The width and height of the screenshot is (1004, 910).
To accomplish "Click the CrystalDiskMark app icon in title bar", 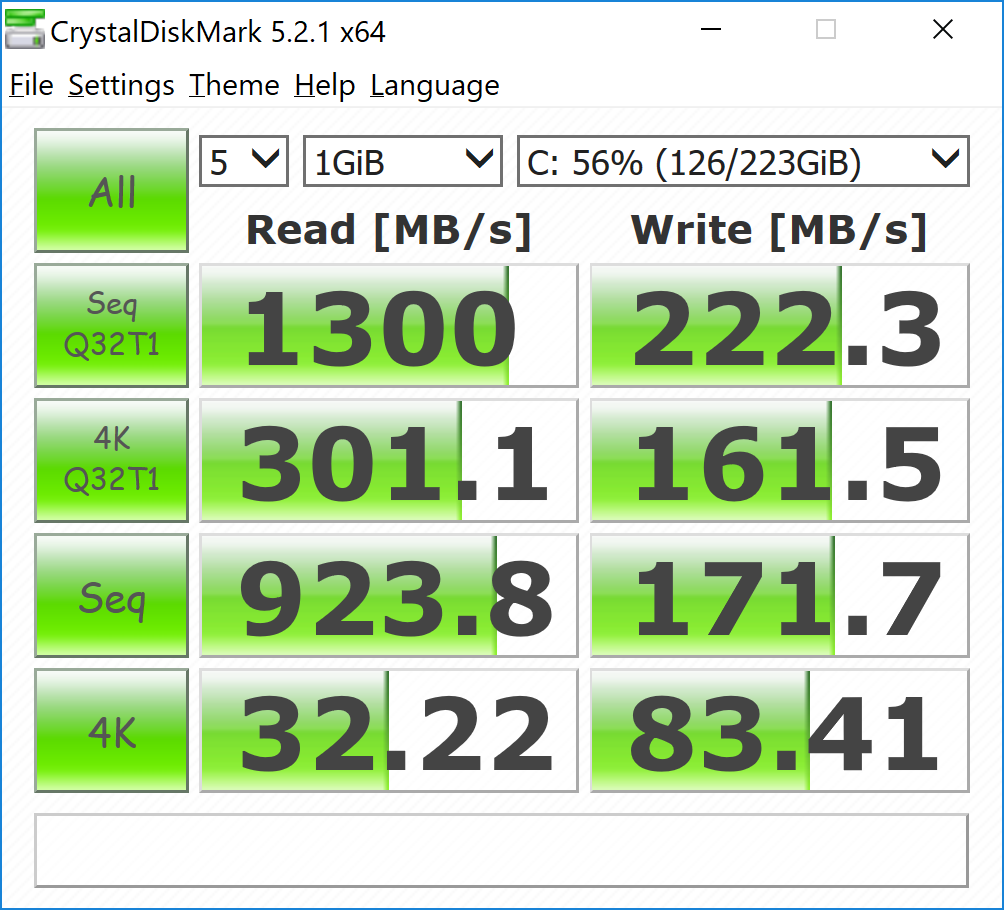I will click(24, 29).
